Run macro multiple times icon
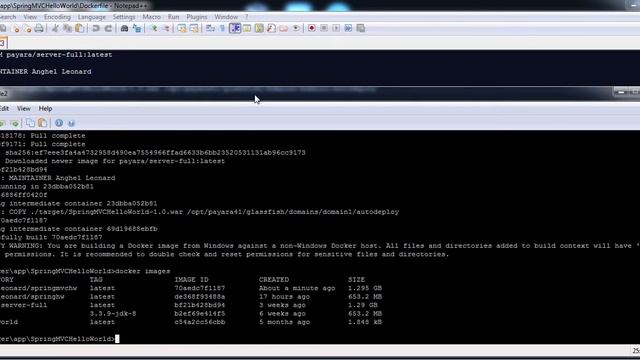640x360 pixels. (348, 28)
